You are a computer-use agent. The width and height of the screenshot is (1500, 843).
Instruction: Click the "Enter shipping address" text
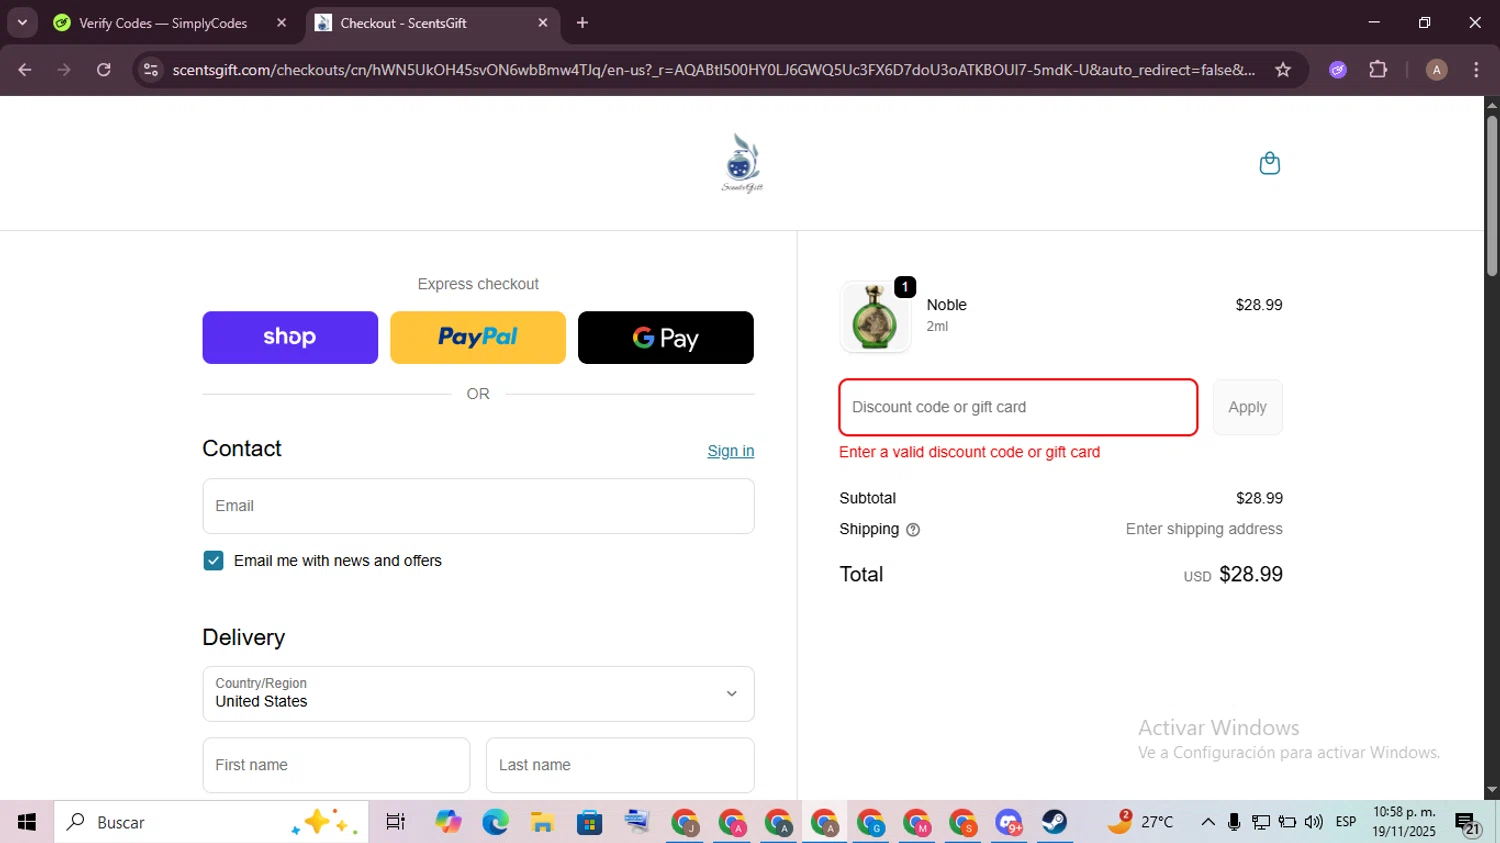1204,529
